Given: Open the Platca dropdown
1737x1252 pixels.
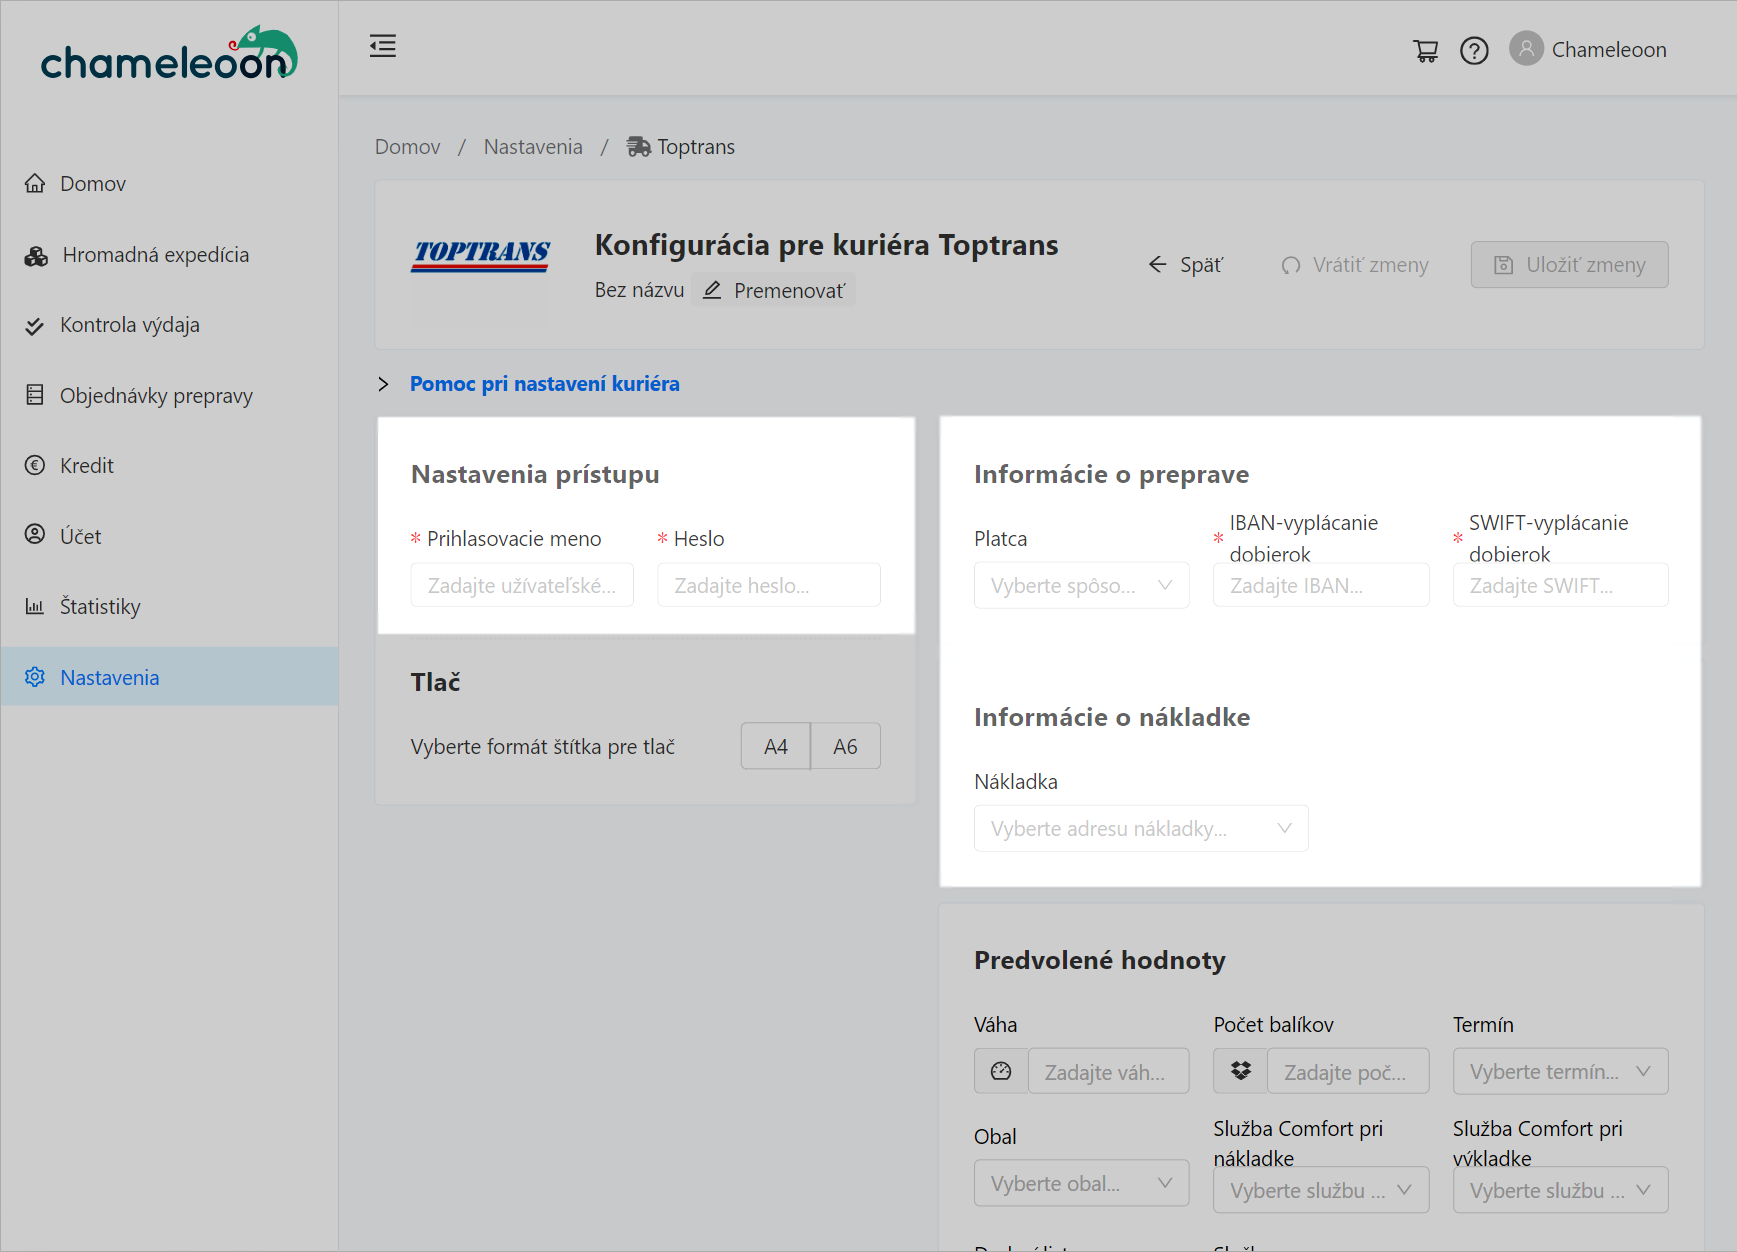Looking at the screenshot, I should click(1081, 586).
